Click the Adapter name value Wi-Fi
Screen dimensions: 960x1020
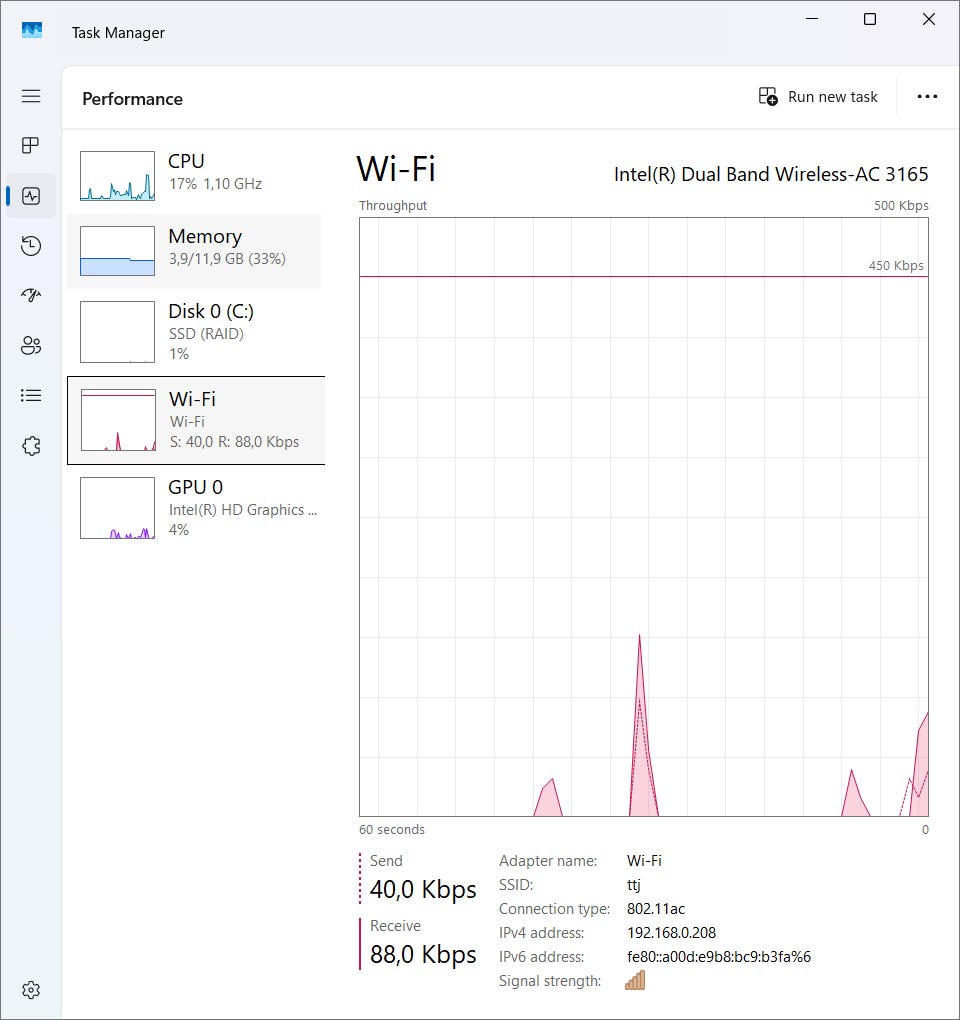(644, 861)
